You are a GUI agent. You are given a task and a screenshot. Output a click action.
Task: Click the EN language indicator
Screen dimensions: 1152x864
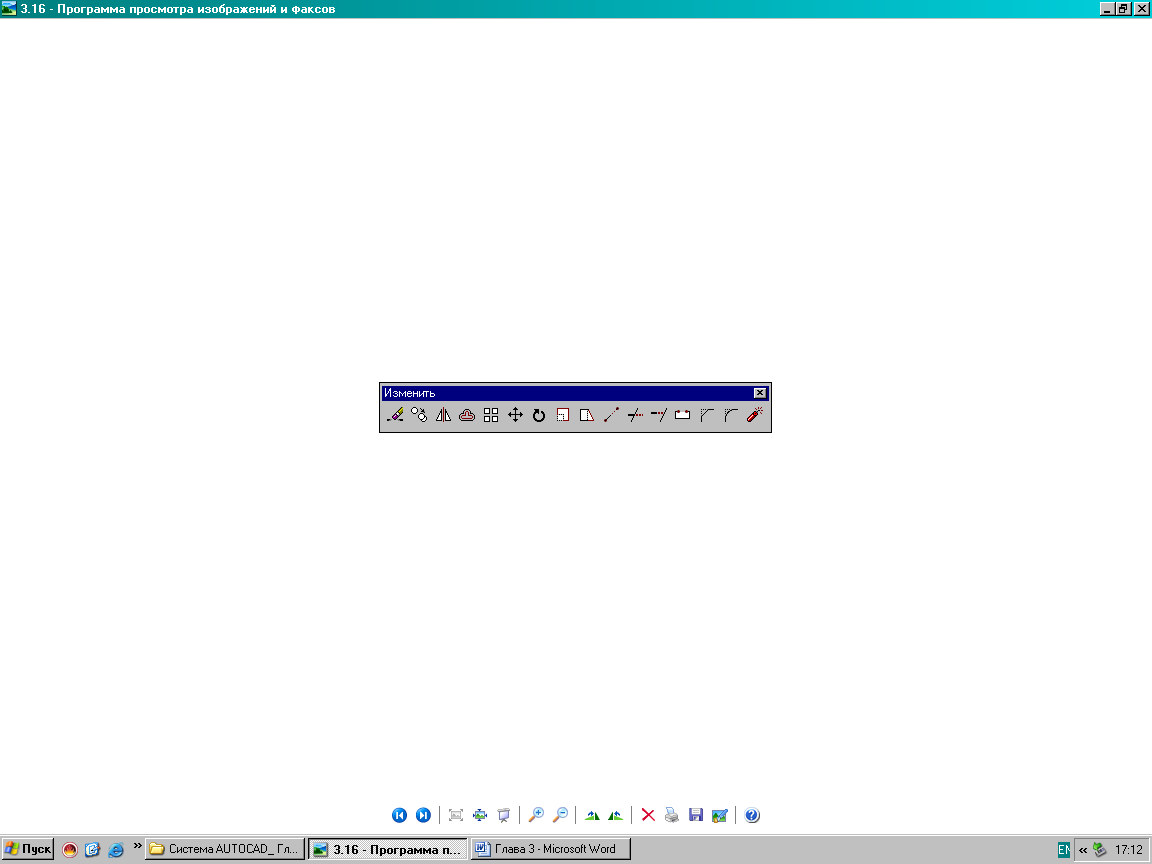pyautogui.click(x=1064, y=850)
